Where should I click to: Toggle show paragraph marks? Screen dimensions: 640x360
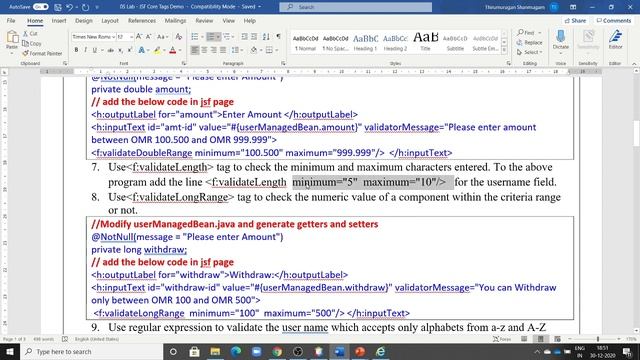pos(278,37)
